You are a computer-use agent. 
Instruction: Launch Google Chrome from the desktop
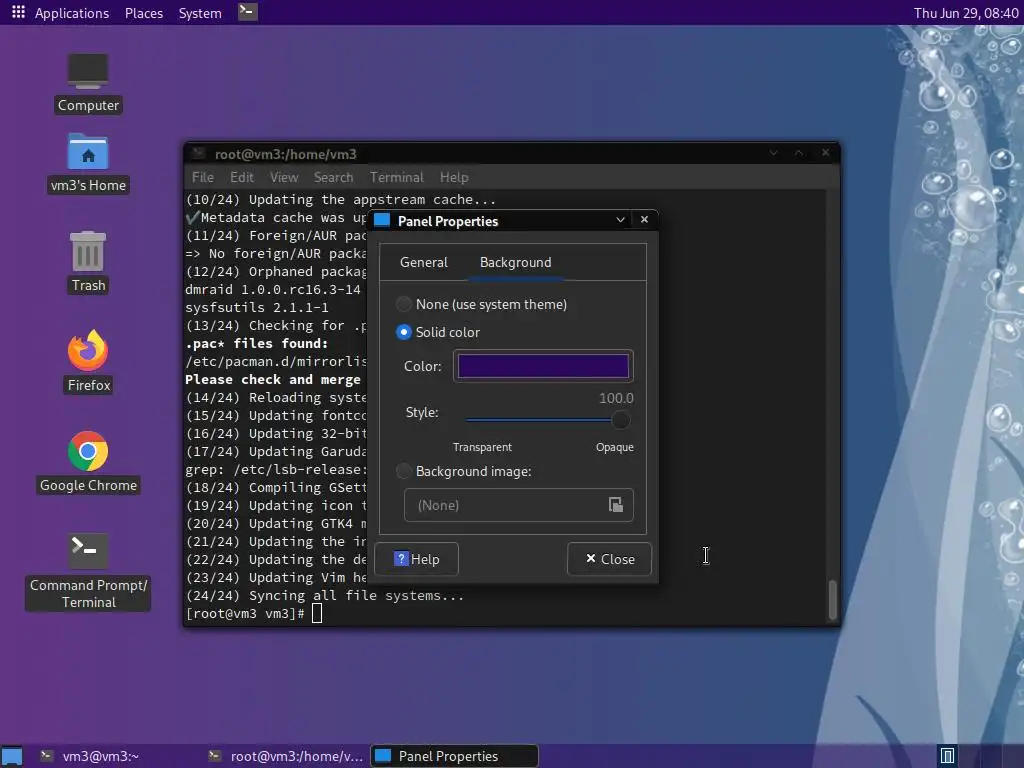point(88,451)
